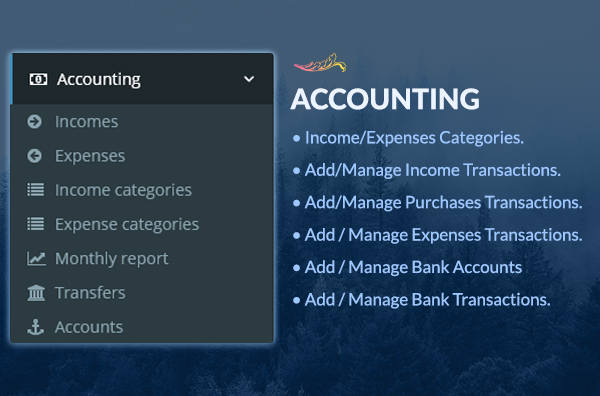Screen dimensions: 600x396
Task: Click the large ACCOUNTING heading
Action: coord(385,99)
